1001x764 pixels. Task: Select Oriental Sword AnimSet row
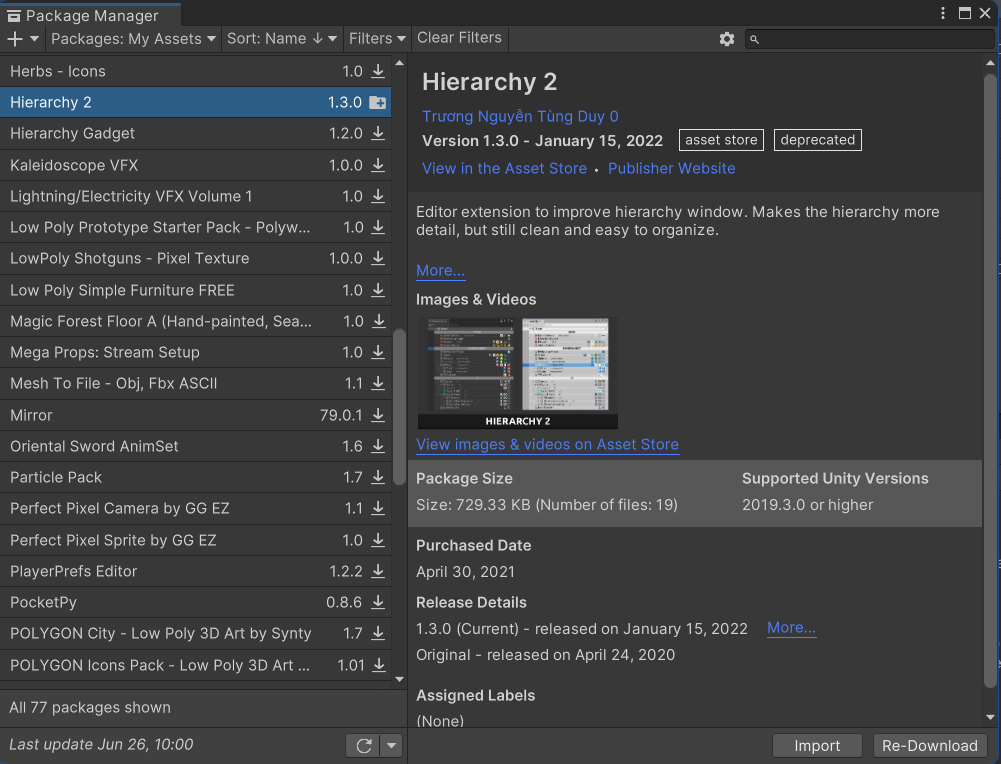195,446
